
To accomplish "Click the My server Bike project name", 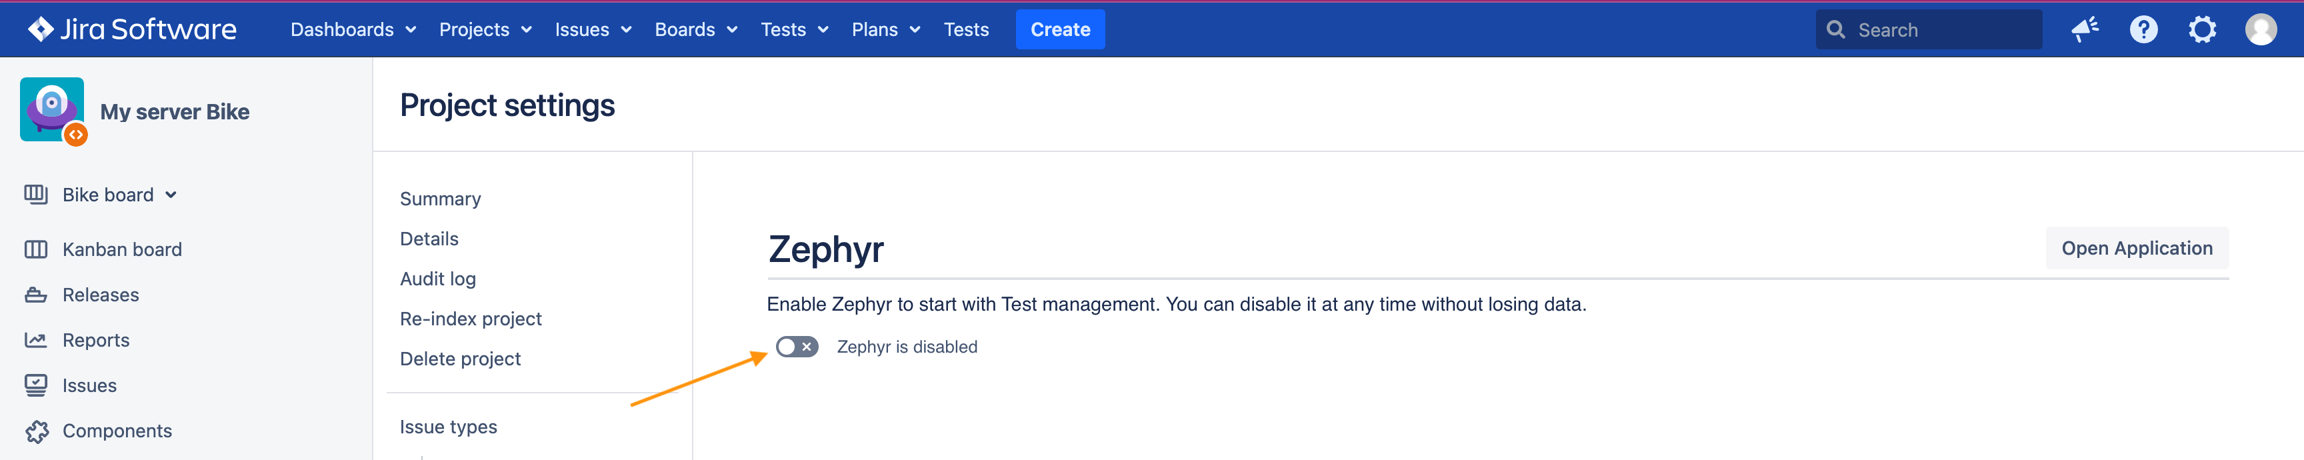I will (x=175, y=112).
